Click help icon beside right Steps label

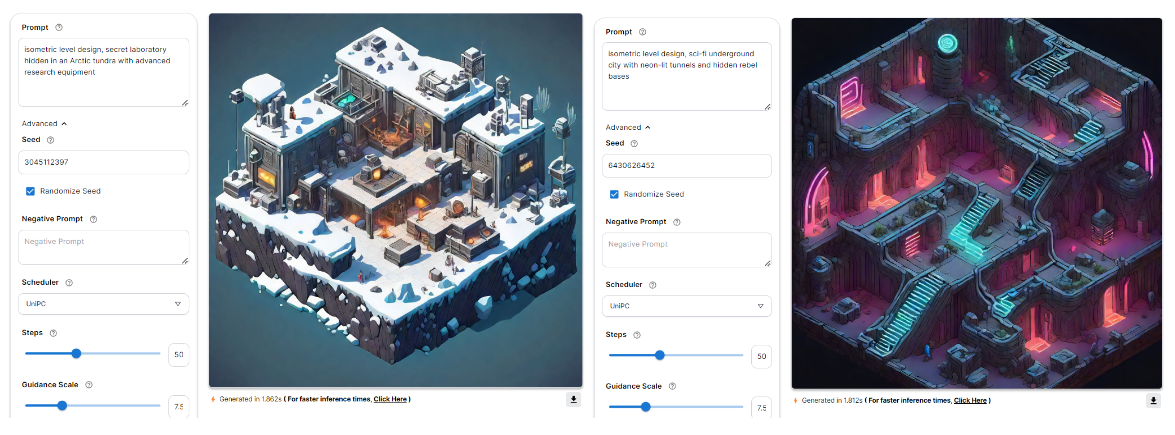click(637, 334)
